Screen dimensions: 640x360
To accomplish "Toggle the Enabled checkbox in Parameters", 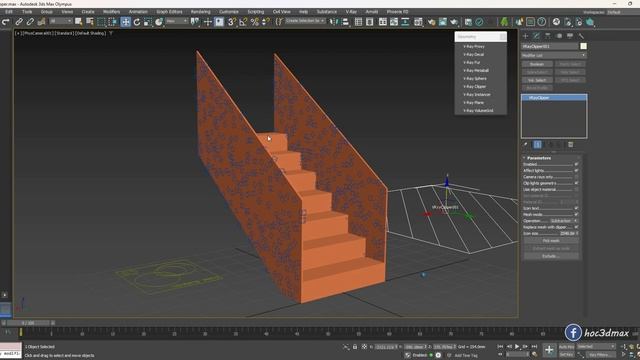I will point(576,164).
